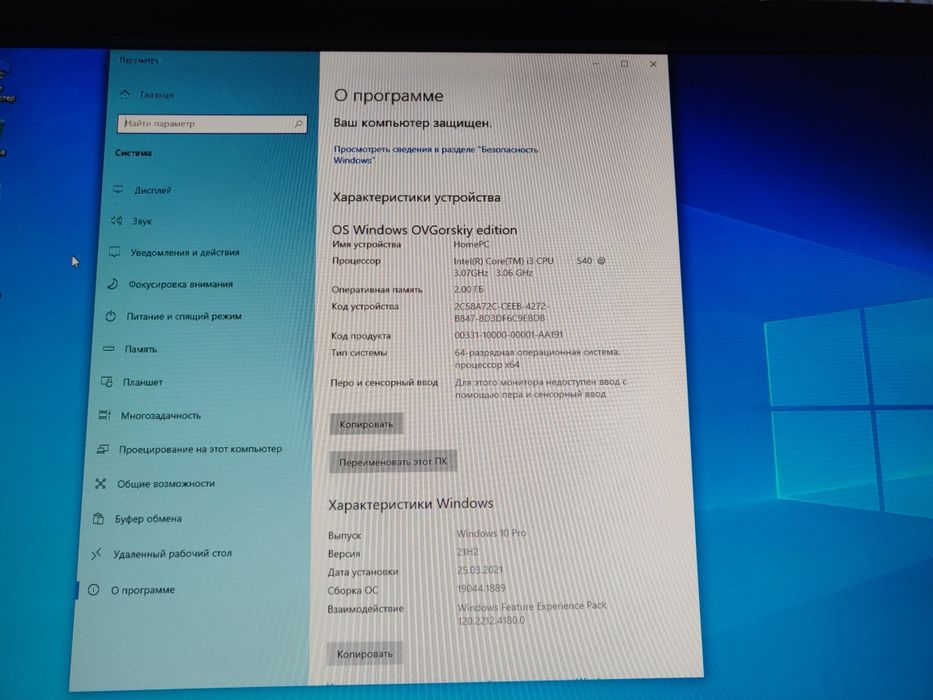Click the clipboard icon beside Буфер обмена
The height and width of the screenshot is (700, 933).
pyautogui.click(x=98, y=518)
